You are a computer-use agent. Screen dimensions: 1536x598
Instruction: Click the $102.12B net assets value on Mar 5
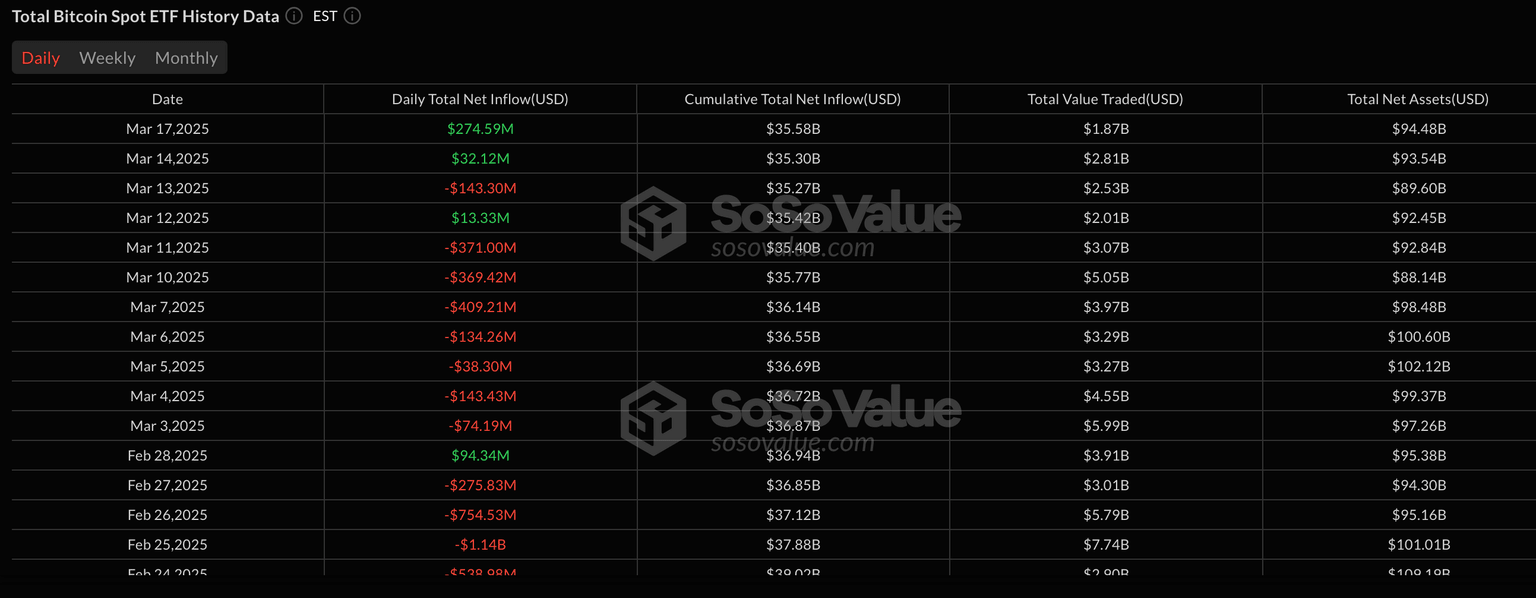click(1418, 366)
